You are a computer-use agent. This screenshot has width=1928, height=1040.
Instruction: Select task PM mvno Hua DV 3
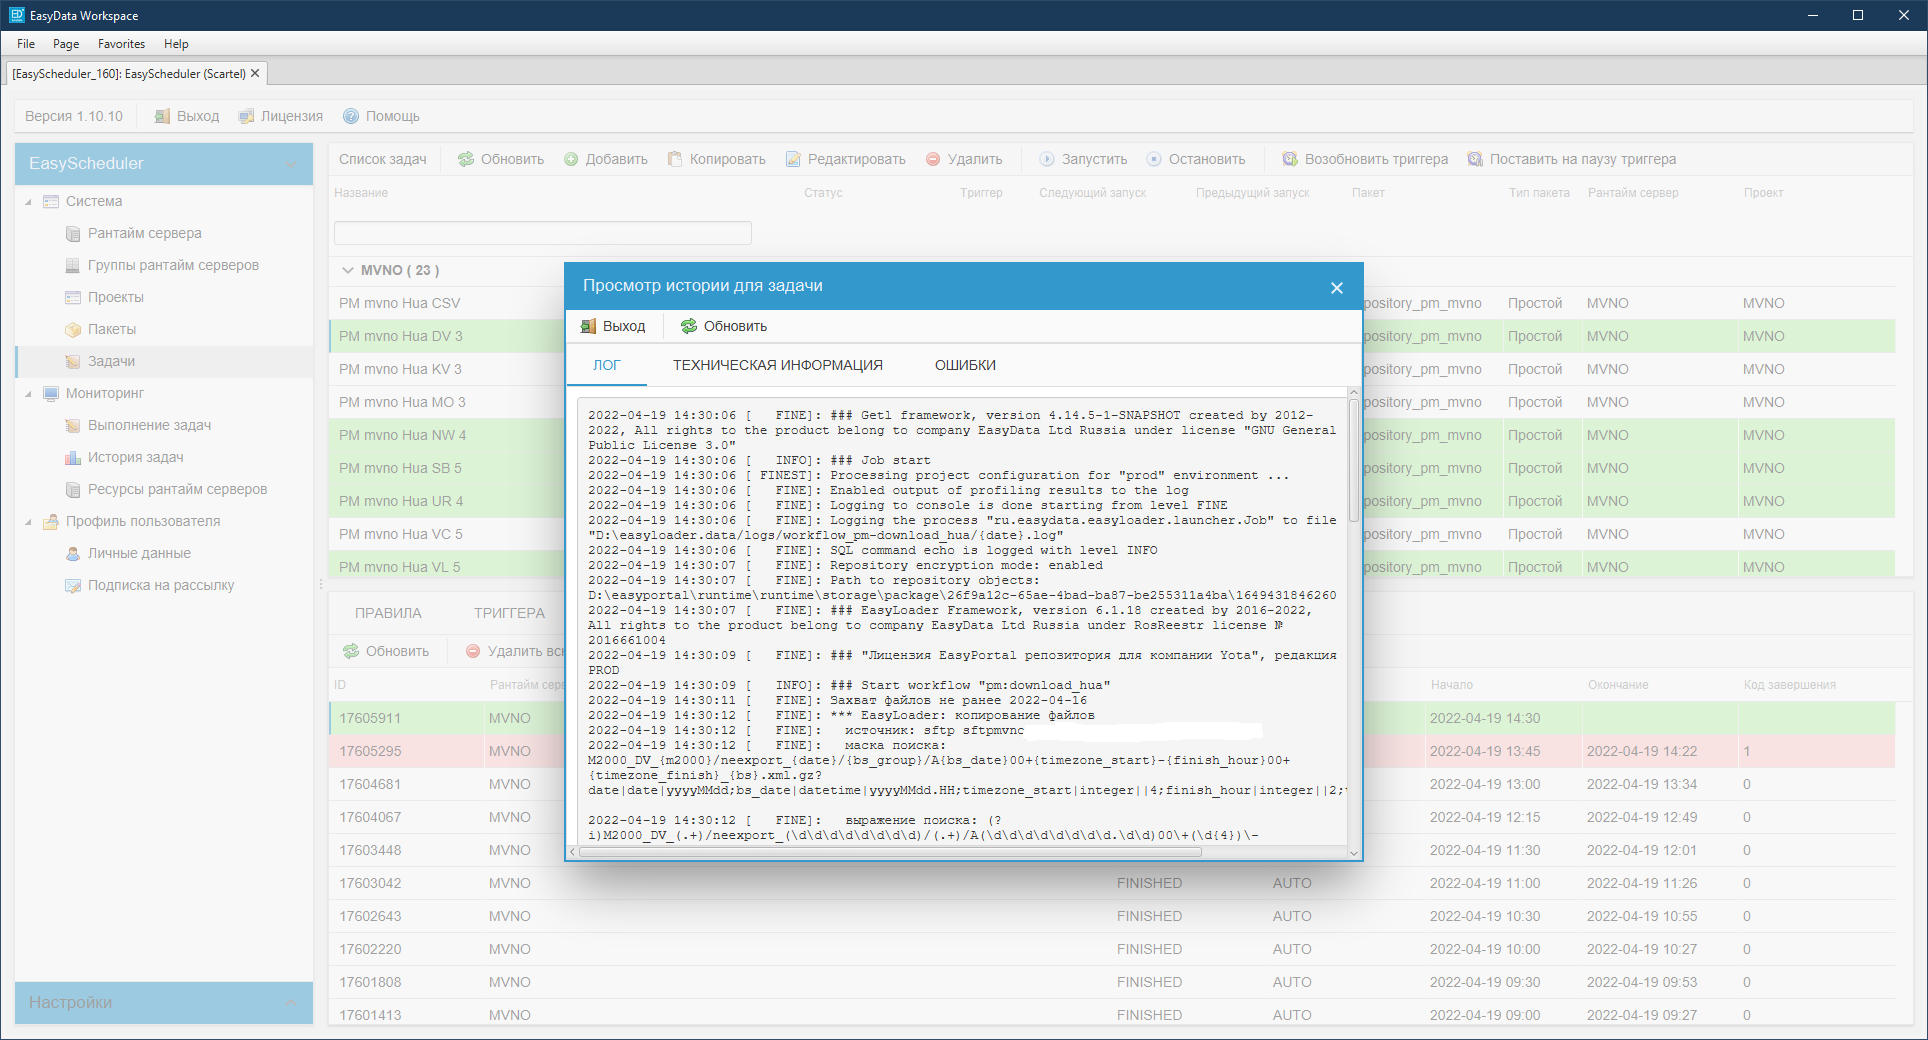pos(401,336)
